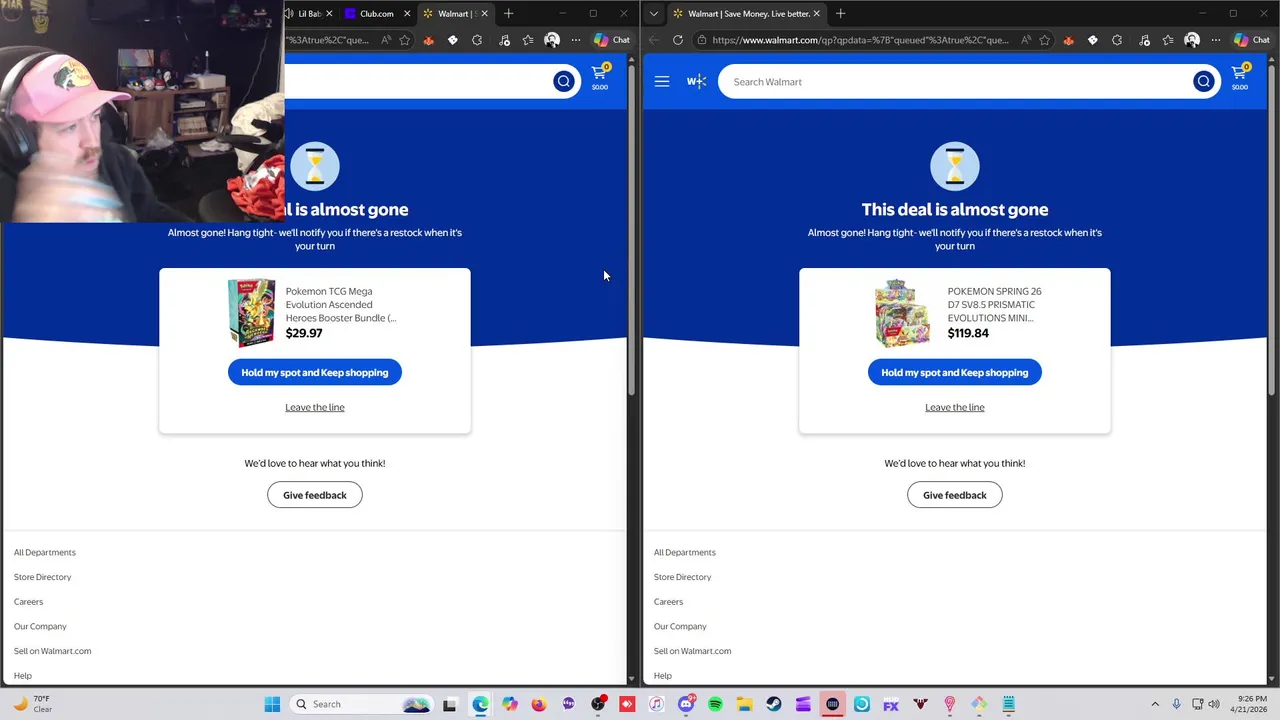Click the Walmart spark logo in right window

(697, 82)
